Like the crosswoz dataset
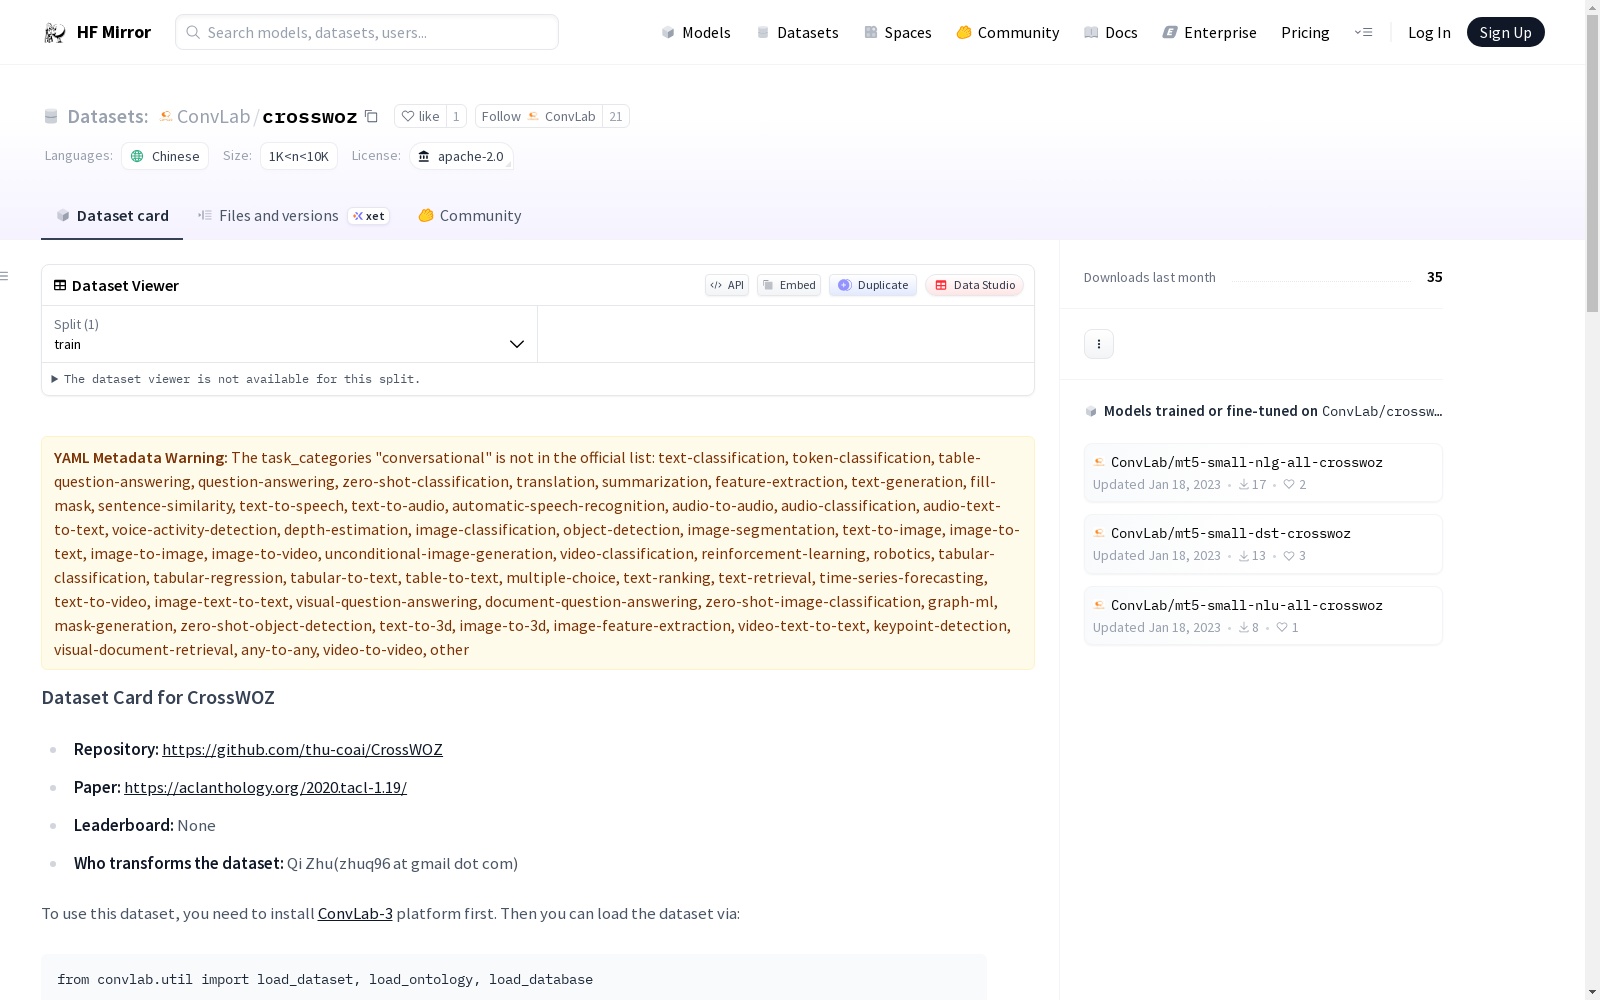The width and height of the screenshot is (1600, 1000). tap(420, 116)
